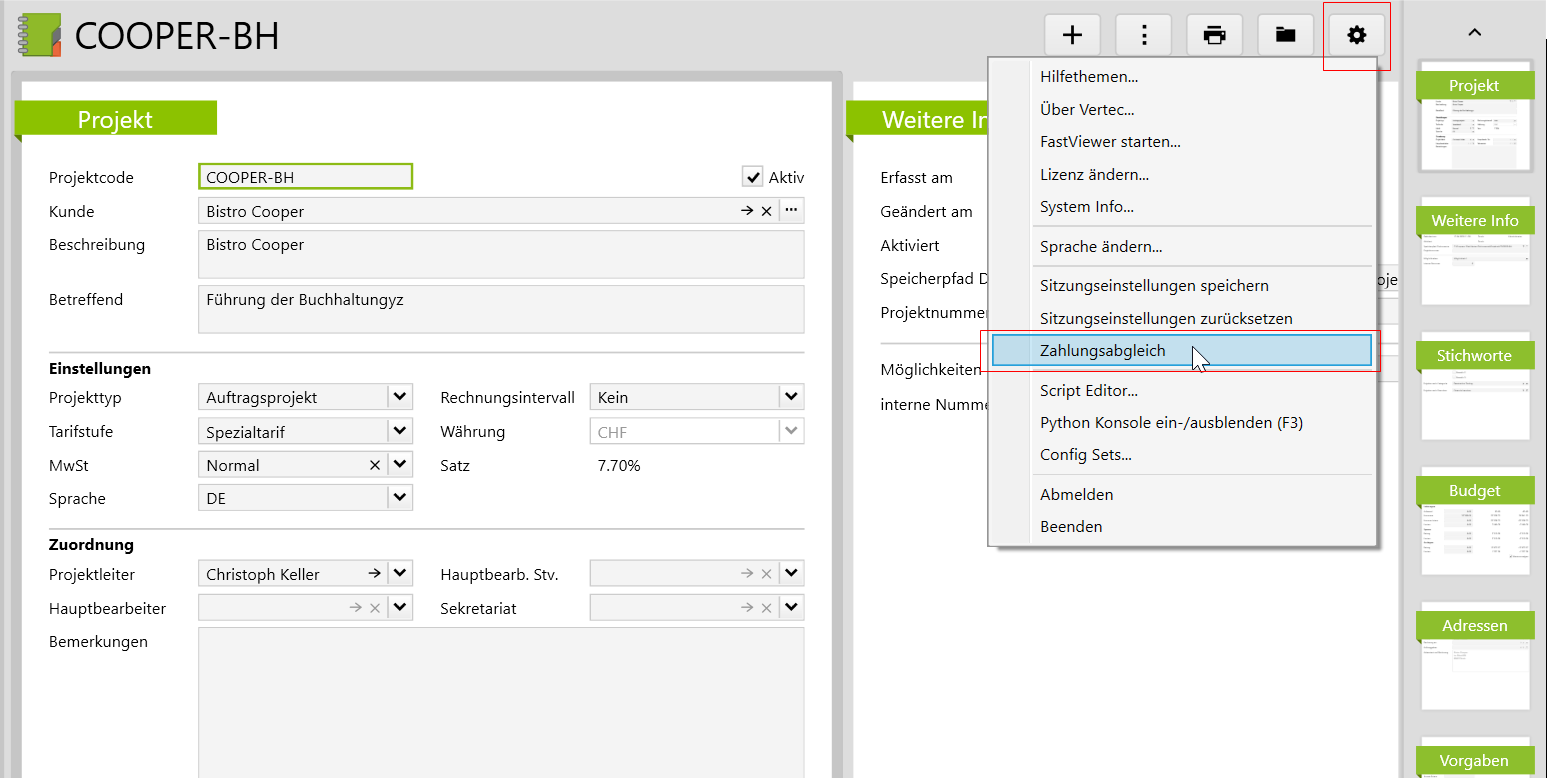Clear the Kunde field with X icon
The height and width of the screenshot is (778, 1547).
tap(766, 211)
